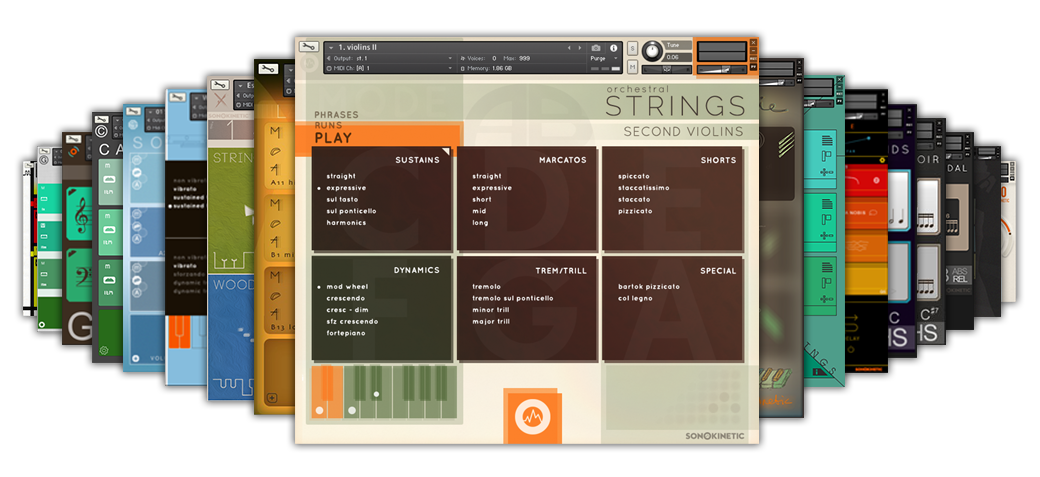Select major trill in TREM/TRILL
Screen dimensions: 1040x477
pos(491,322)
